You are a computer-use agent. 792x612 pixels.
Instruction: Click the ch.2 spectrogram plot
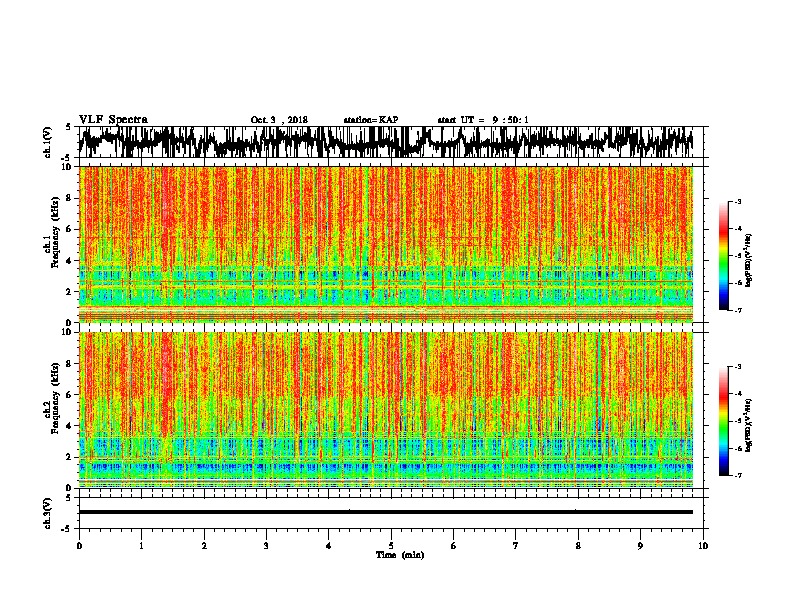pos(385,410)
